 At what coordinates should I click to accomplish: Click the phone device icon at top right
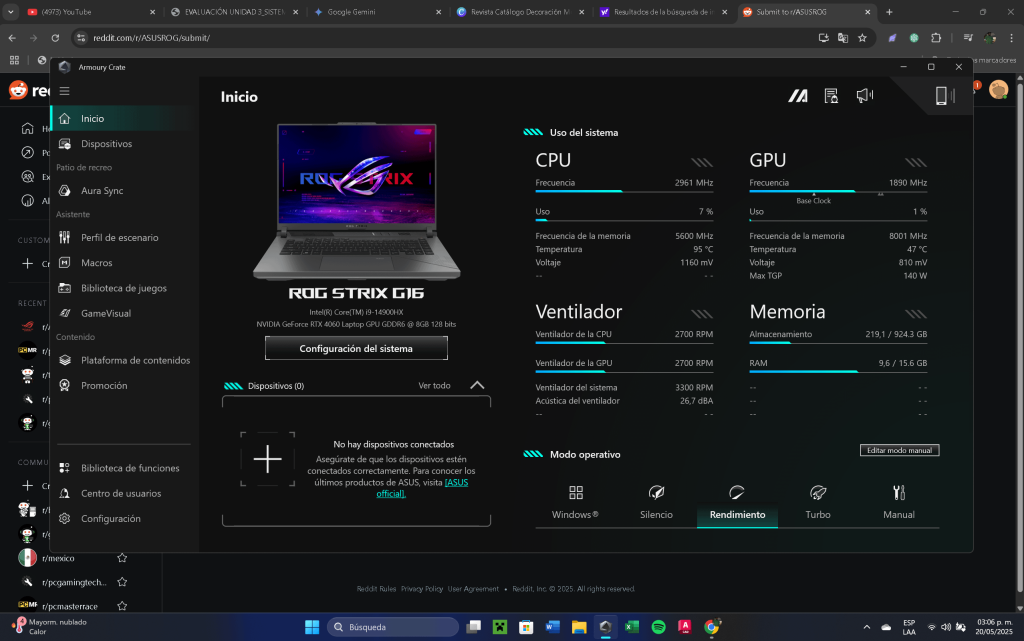pos(941,96)
